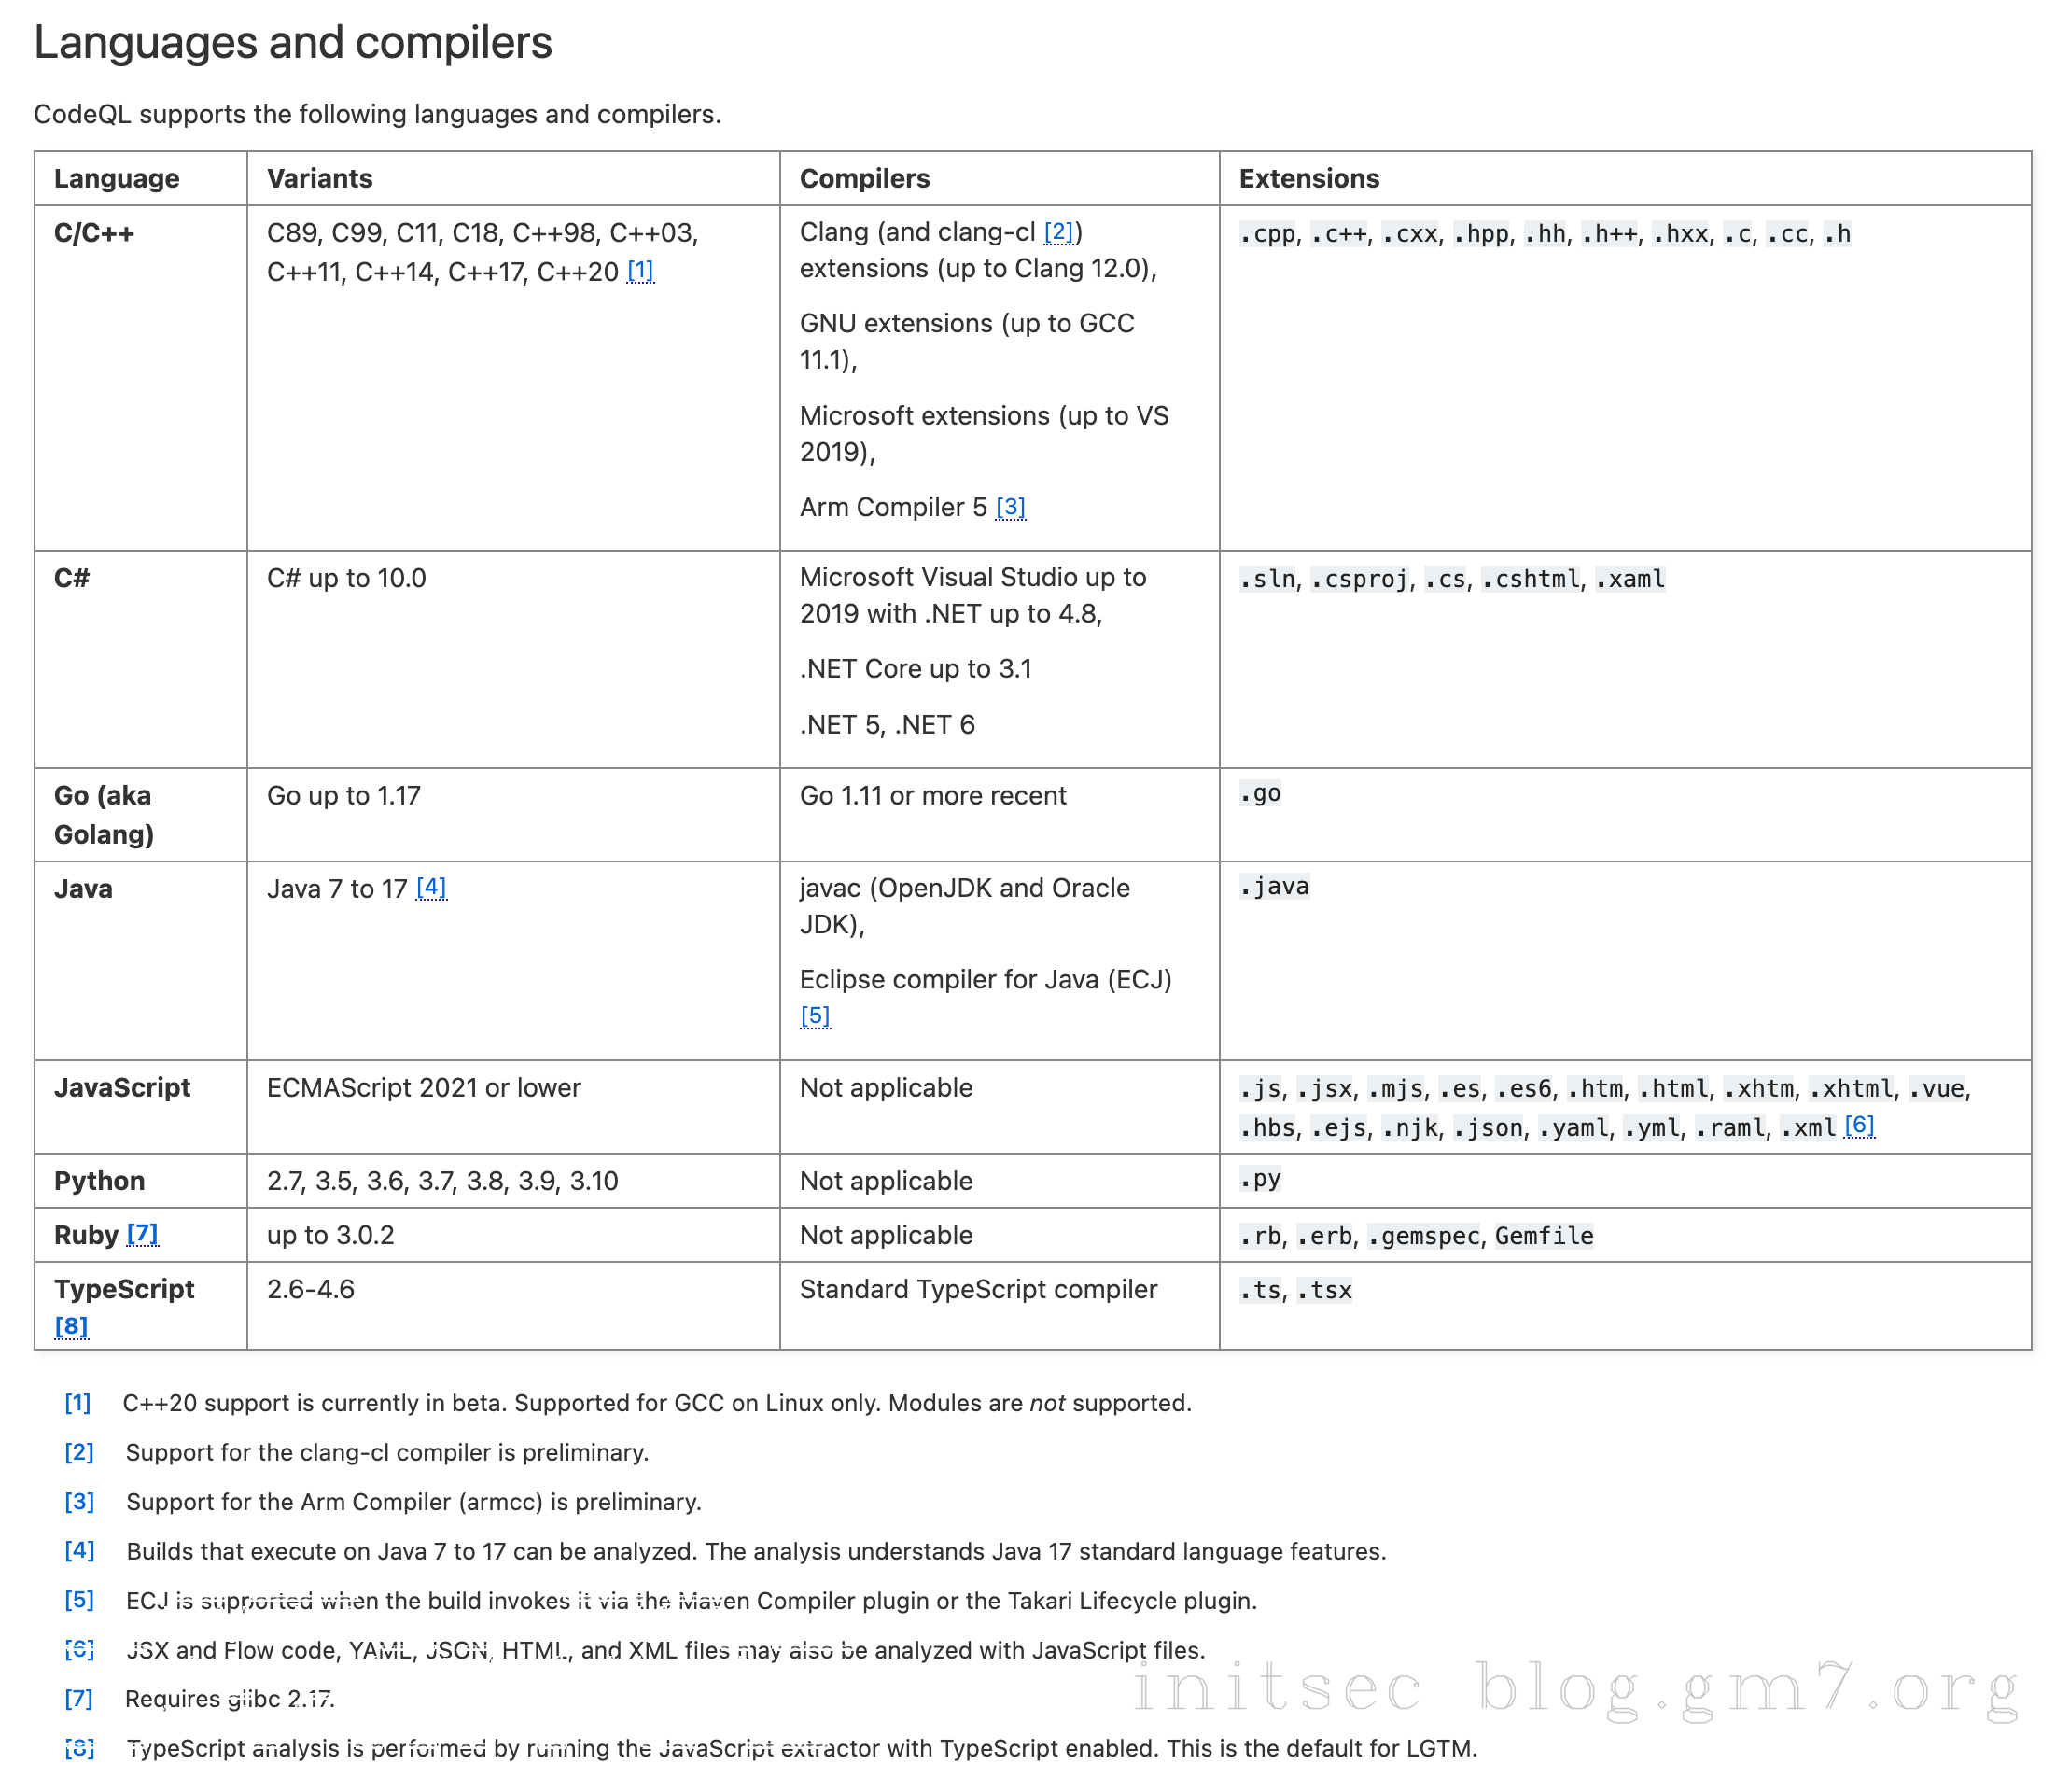
Task: Click the .csproj extension code text
Action: tap(1359, 579)
